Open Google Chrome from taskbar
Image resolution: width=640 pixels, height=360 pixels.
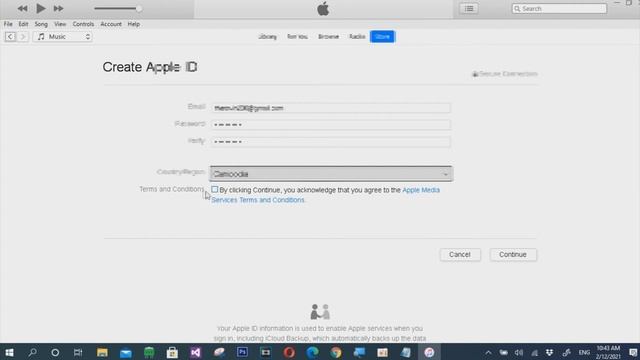coord(336,352)
